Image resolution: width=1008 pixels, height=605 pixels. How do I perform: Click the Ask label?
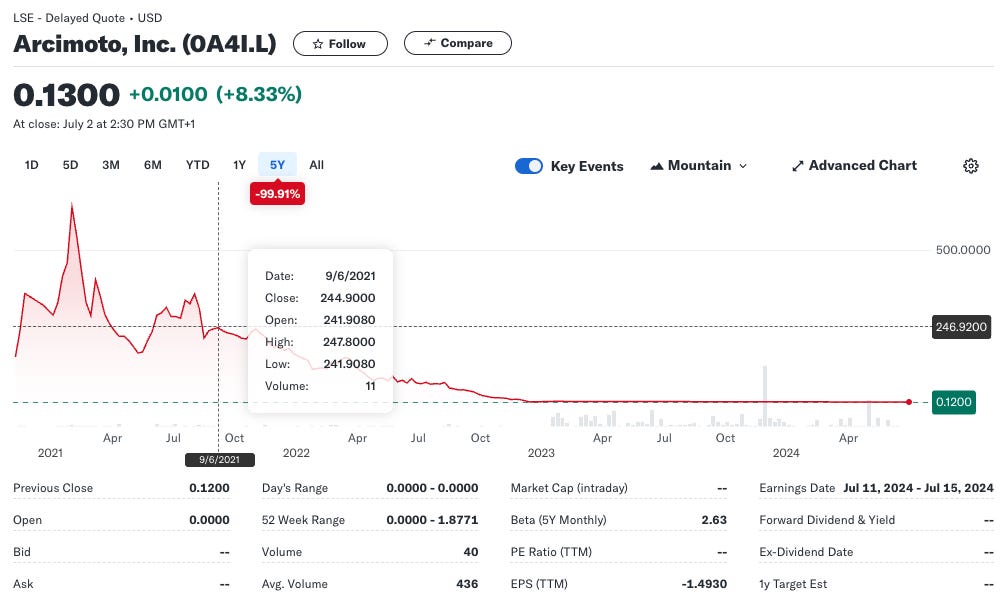click(23, 584)
